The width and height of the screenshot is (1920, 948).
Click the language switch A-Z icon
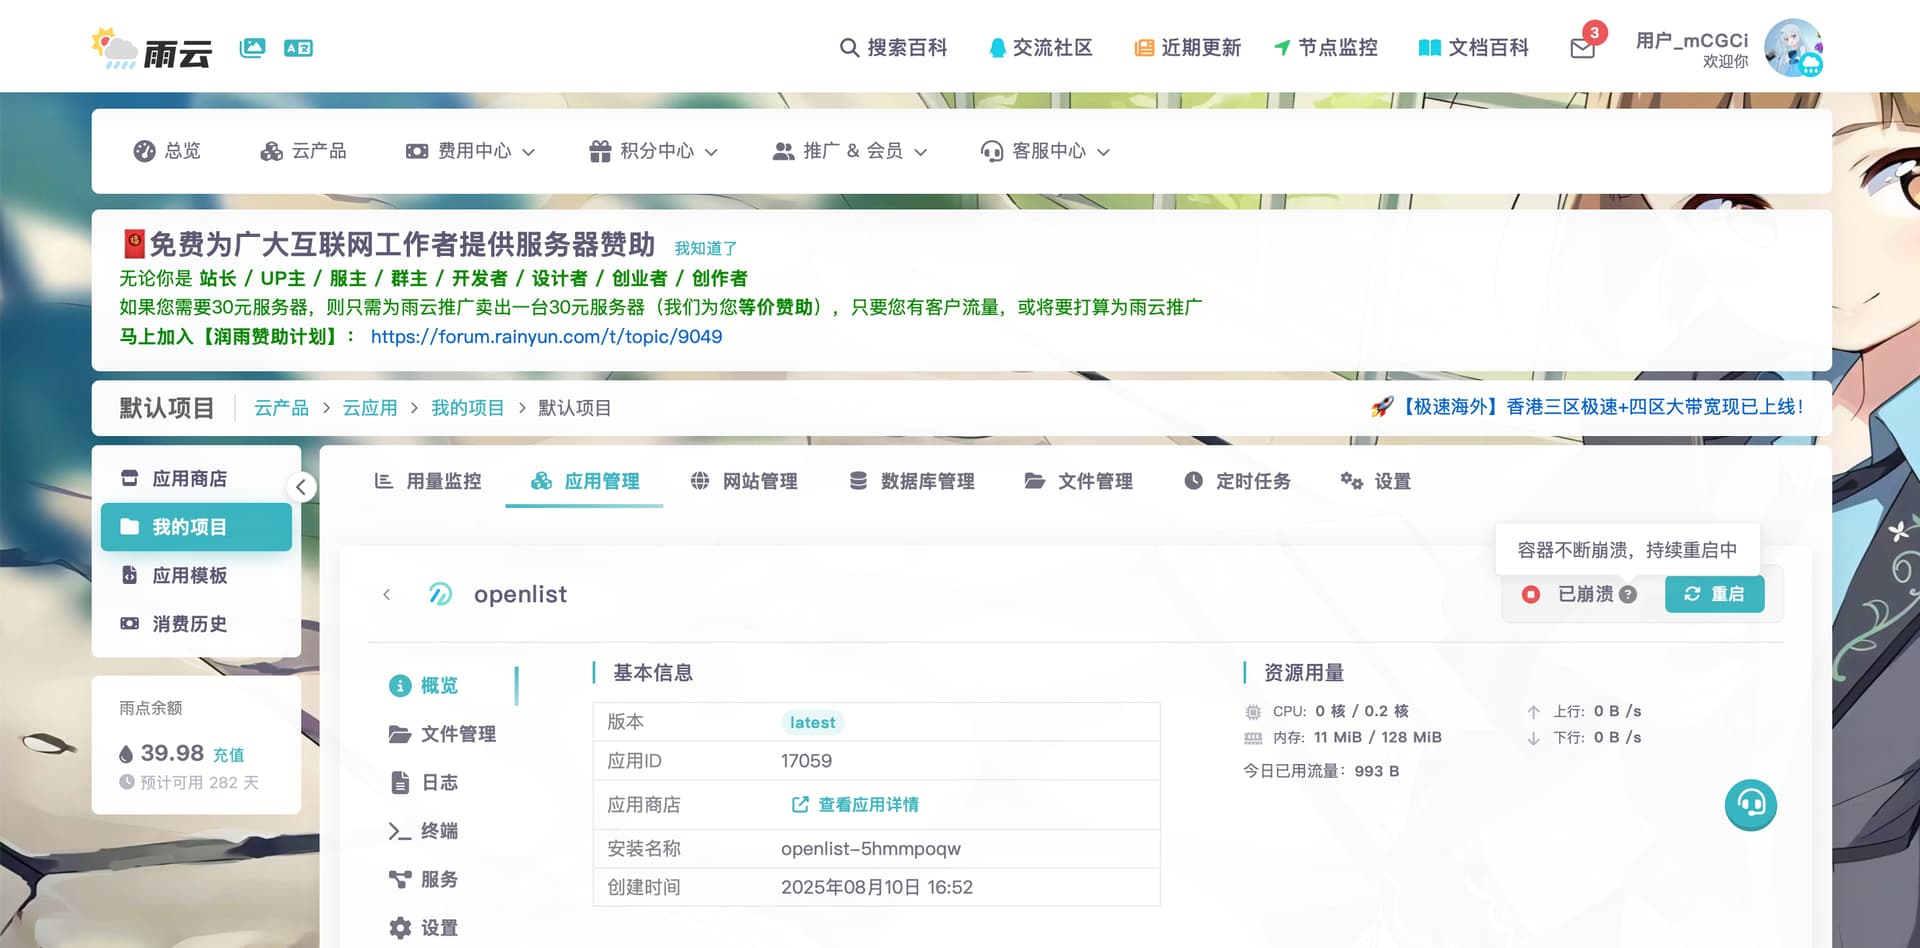point(298,48)
